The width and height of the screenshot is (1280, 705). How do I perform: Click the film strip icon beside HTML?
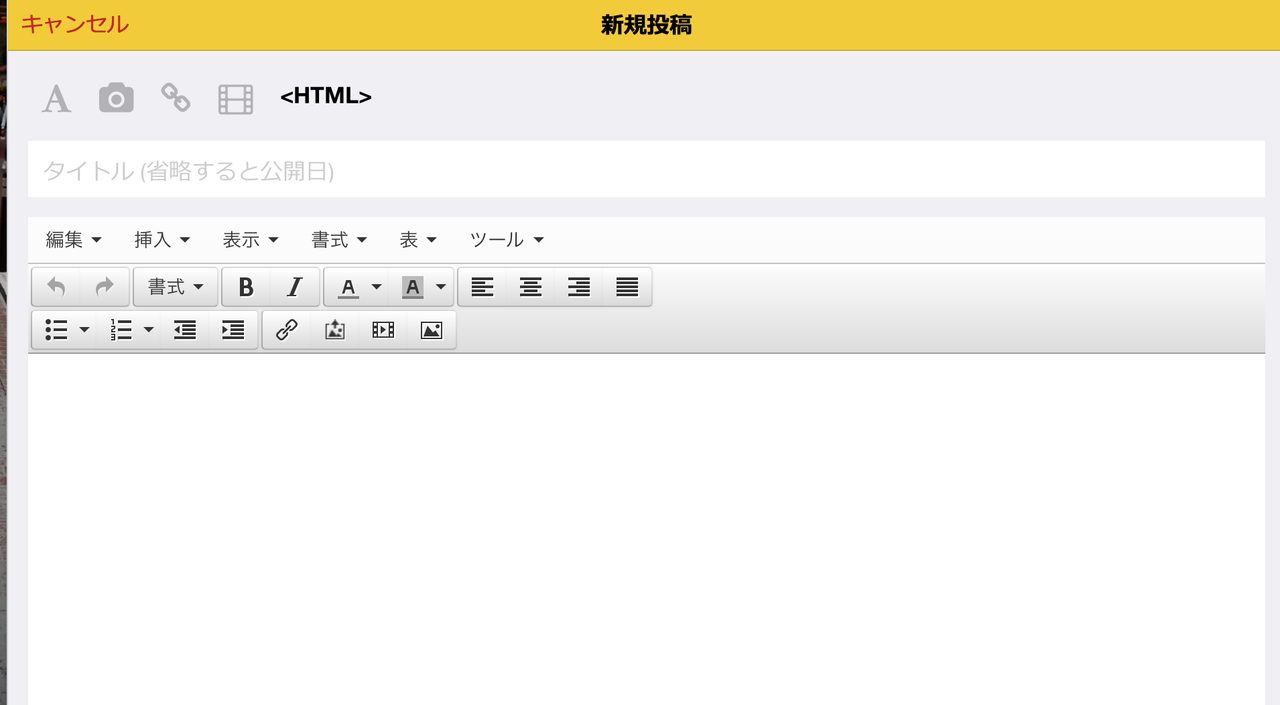point(235,98)
